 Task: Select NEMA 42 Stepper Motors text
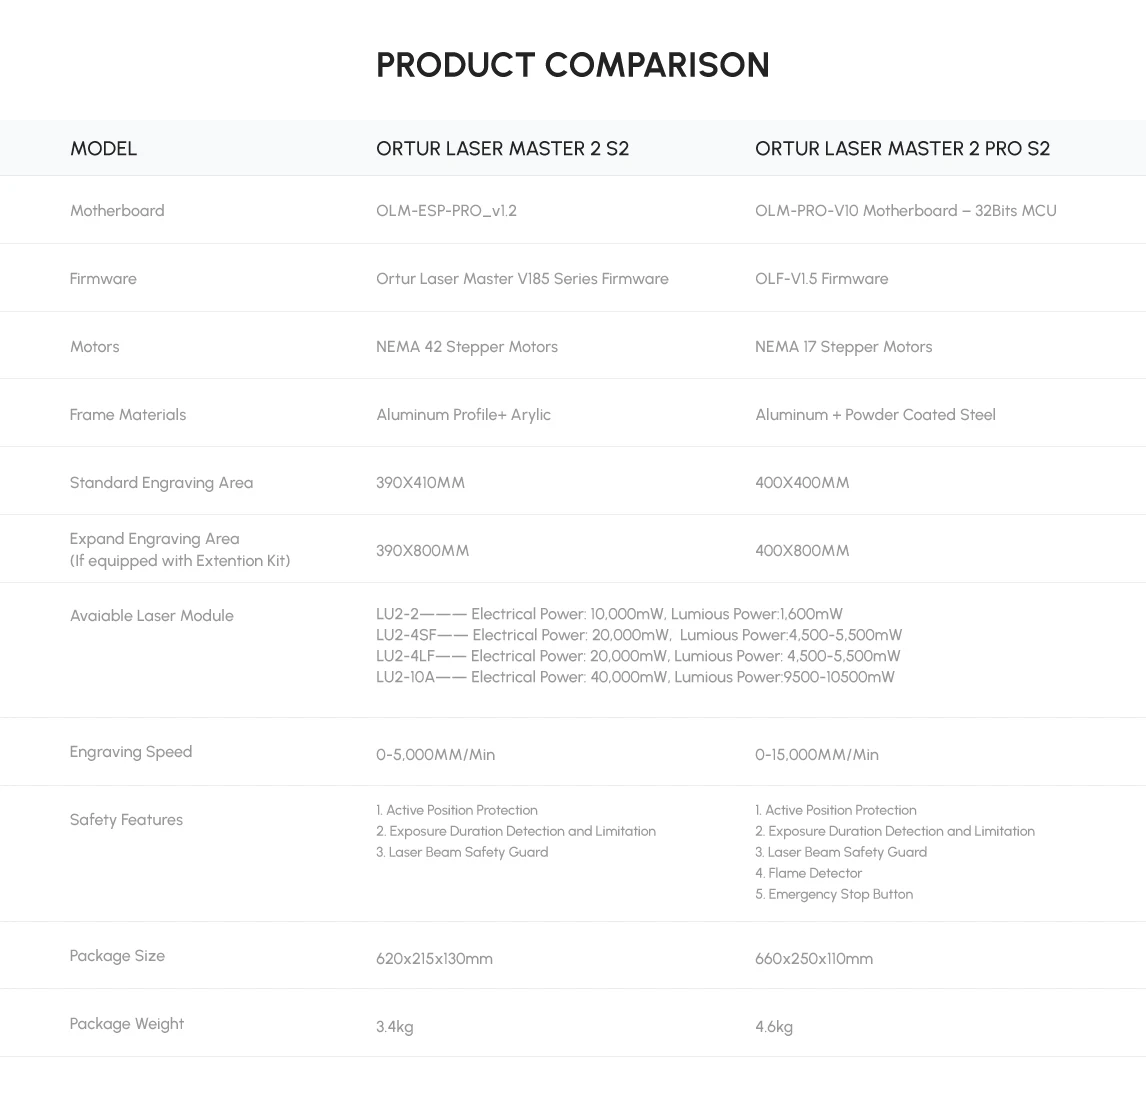466,346
